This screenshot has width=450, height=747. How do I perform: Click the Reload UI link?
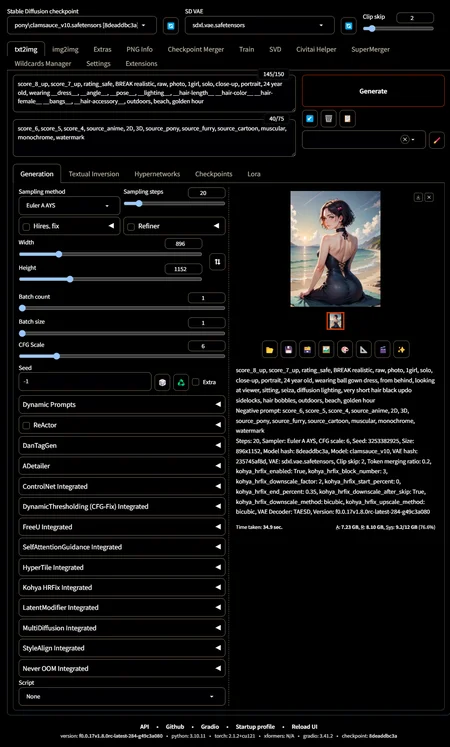pyautogui.click(x=304, y=727)
